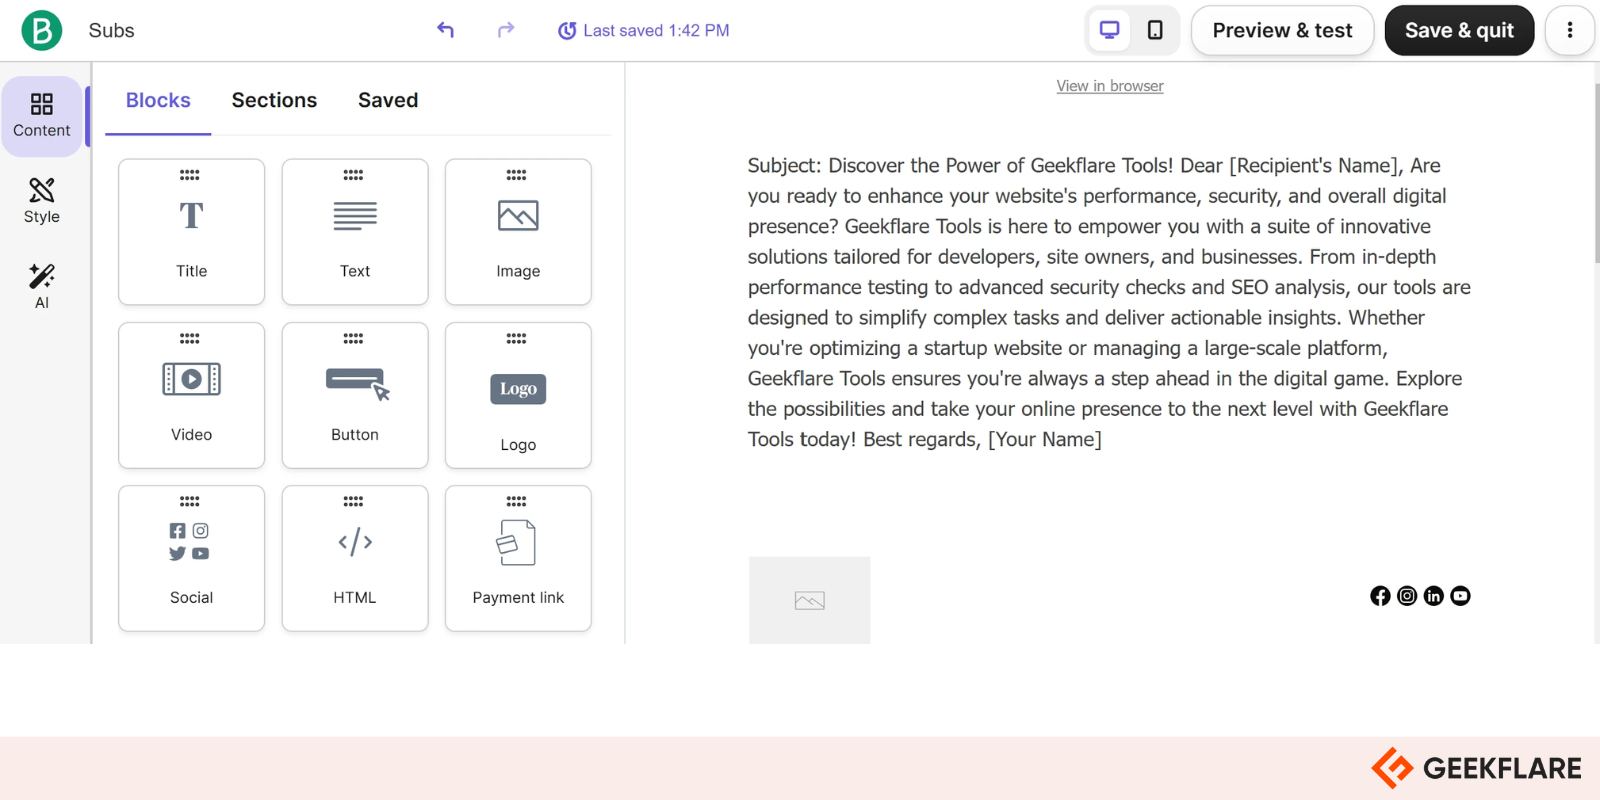
Task: Click the drag handle dots on Text block
Action: coord(353,175)
